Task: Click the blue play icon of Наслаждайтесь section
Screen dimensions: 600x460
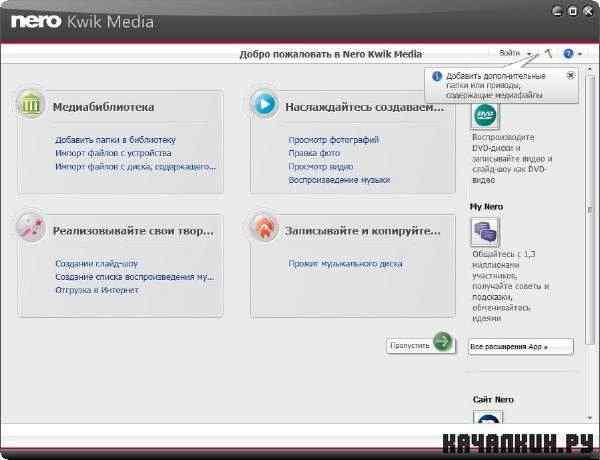Action: (x=264, y=104)
